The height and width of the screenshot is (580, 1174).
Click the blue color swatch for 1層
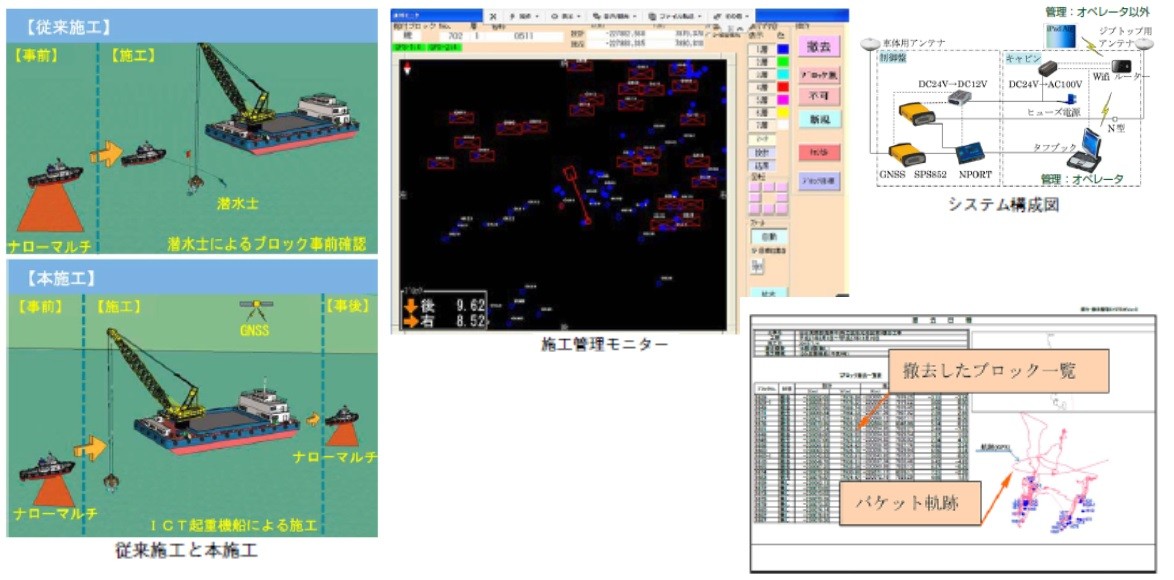[783, 49]
